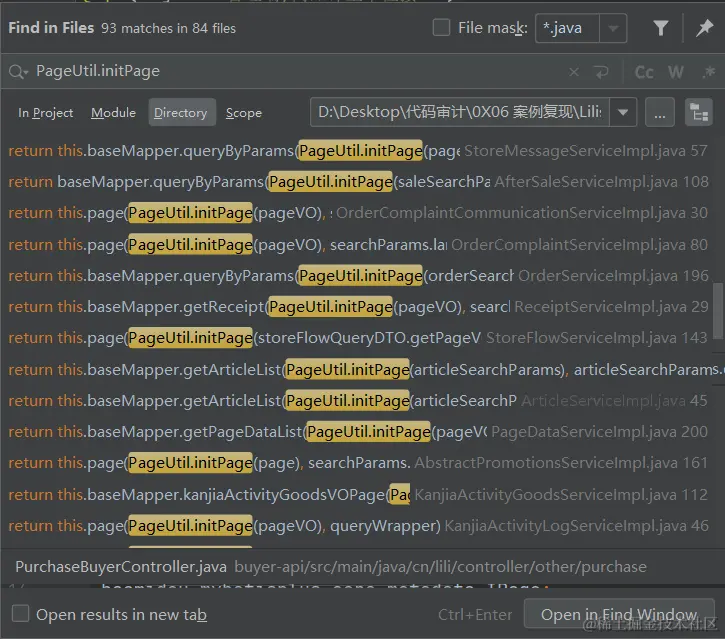Enable the File mask checkbox
725x639 pixels.
pos(441,28)
